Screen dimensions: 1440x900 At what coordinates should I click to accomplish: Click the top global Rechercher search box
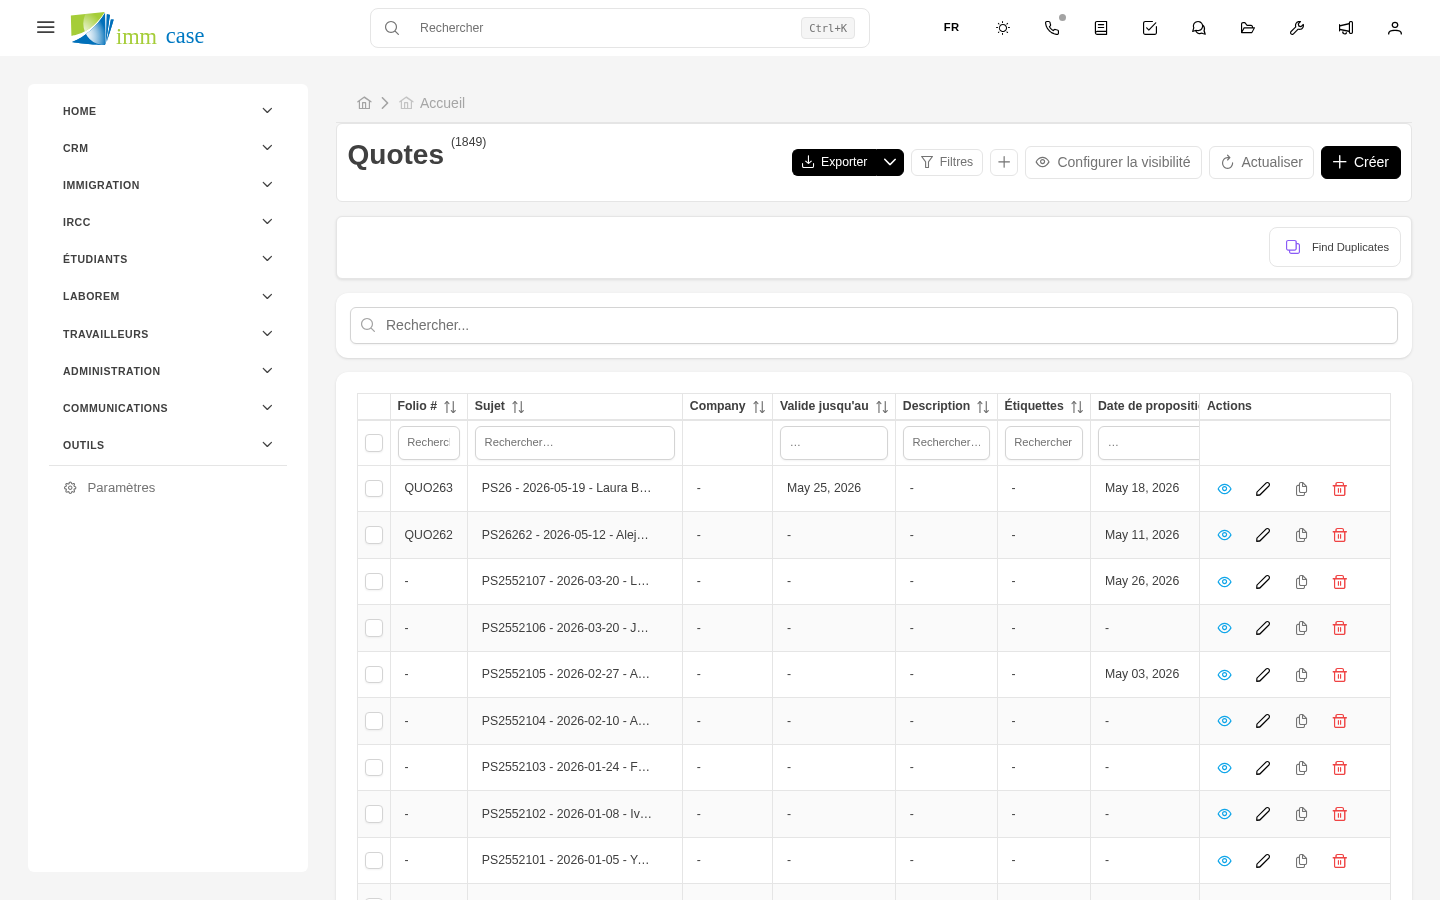[x=620, y=28]
